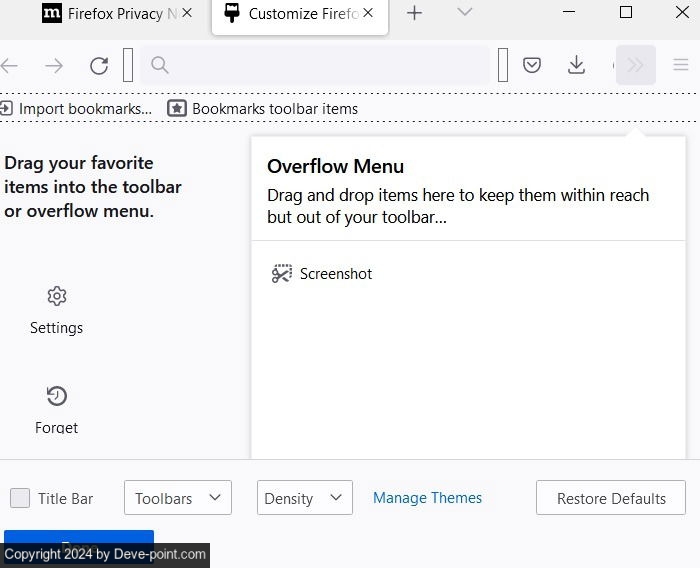
Task: Open the hamburger application menu
Action: [x=681, y=66]
